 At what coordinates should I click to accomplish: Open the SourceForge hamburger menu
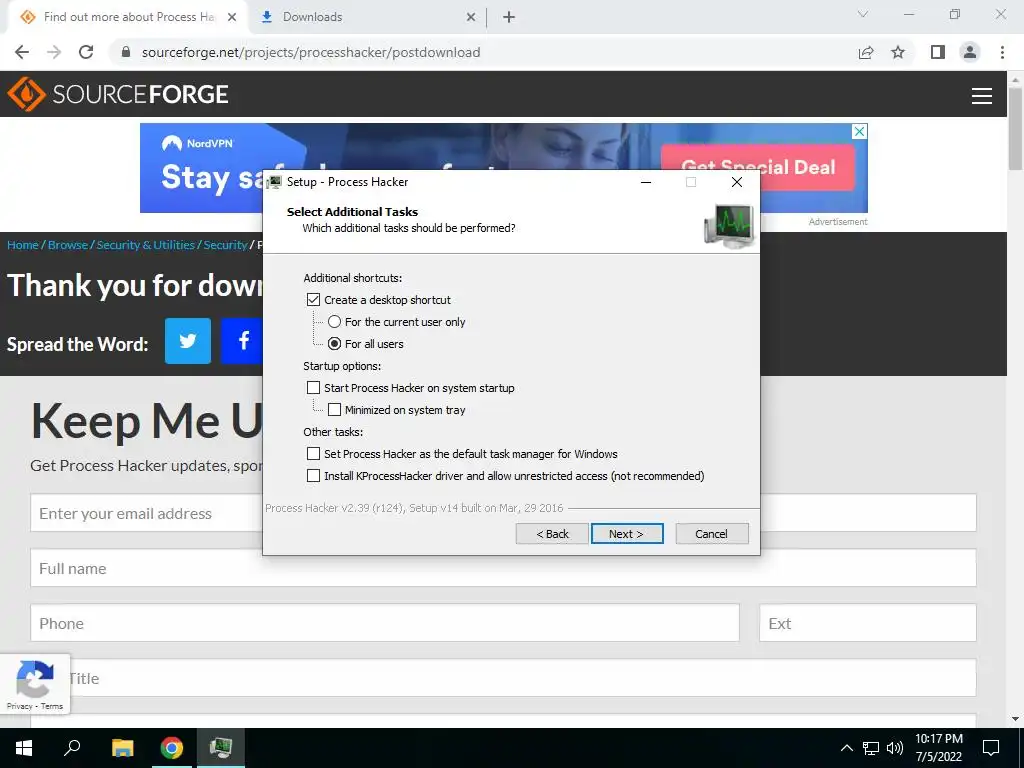[982, 95]
